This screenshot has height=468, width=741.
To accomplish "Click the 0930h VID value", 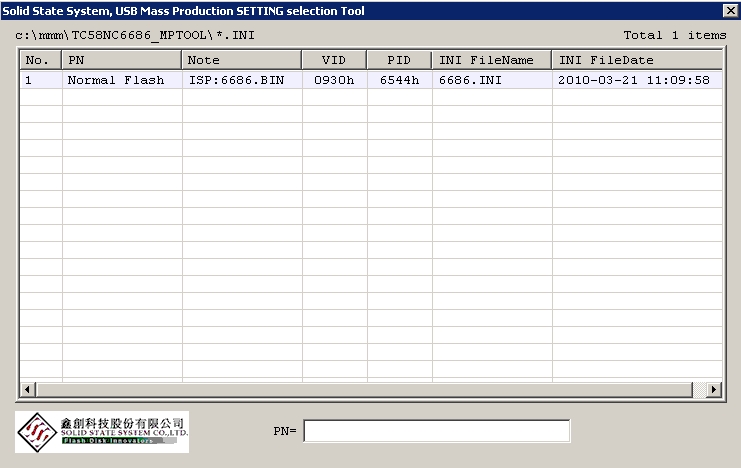I will pos(335,80).
